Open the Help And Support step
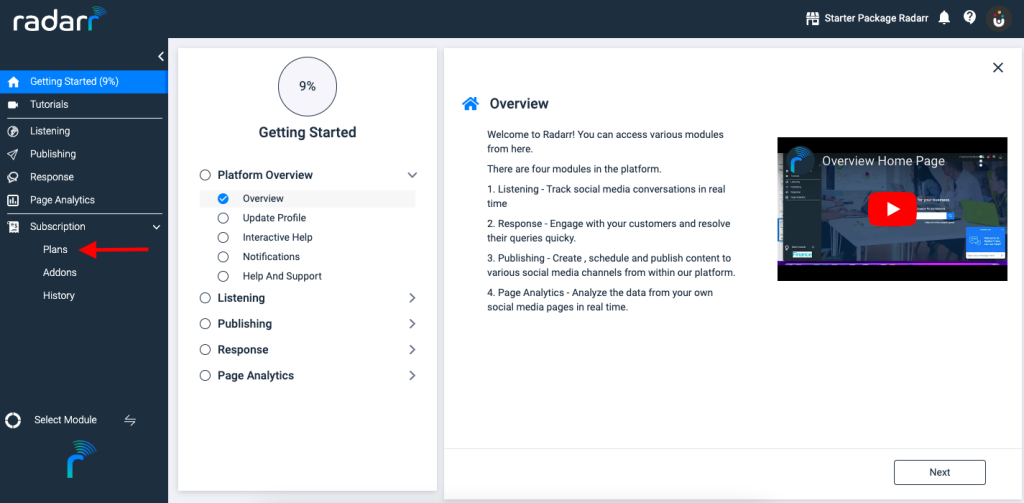Screen dimensions: 1024x503 [282, 276]
